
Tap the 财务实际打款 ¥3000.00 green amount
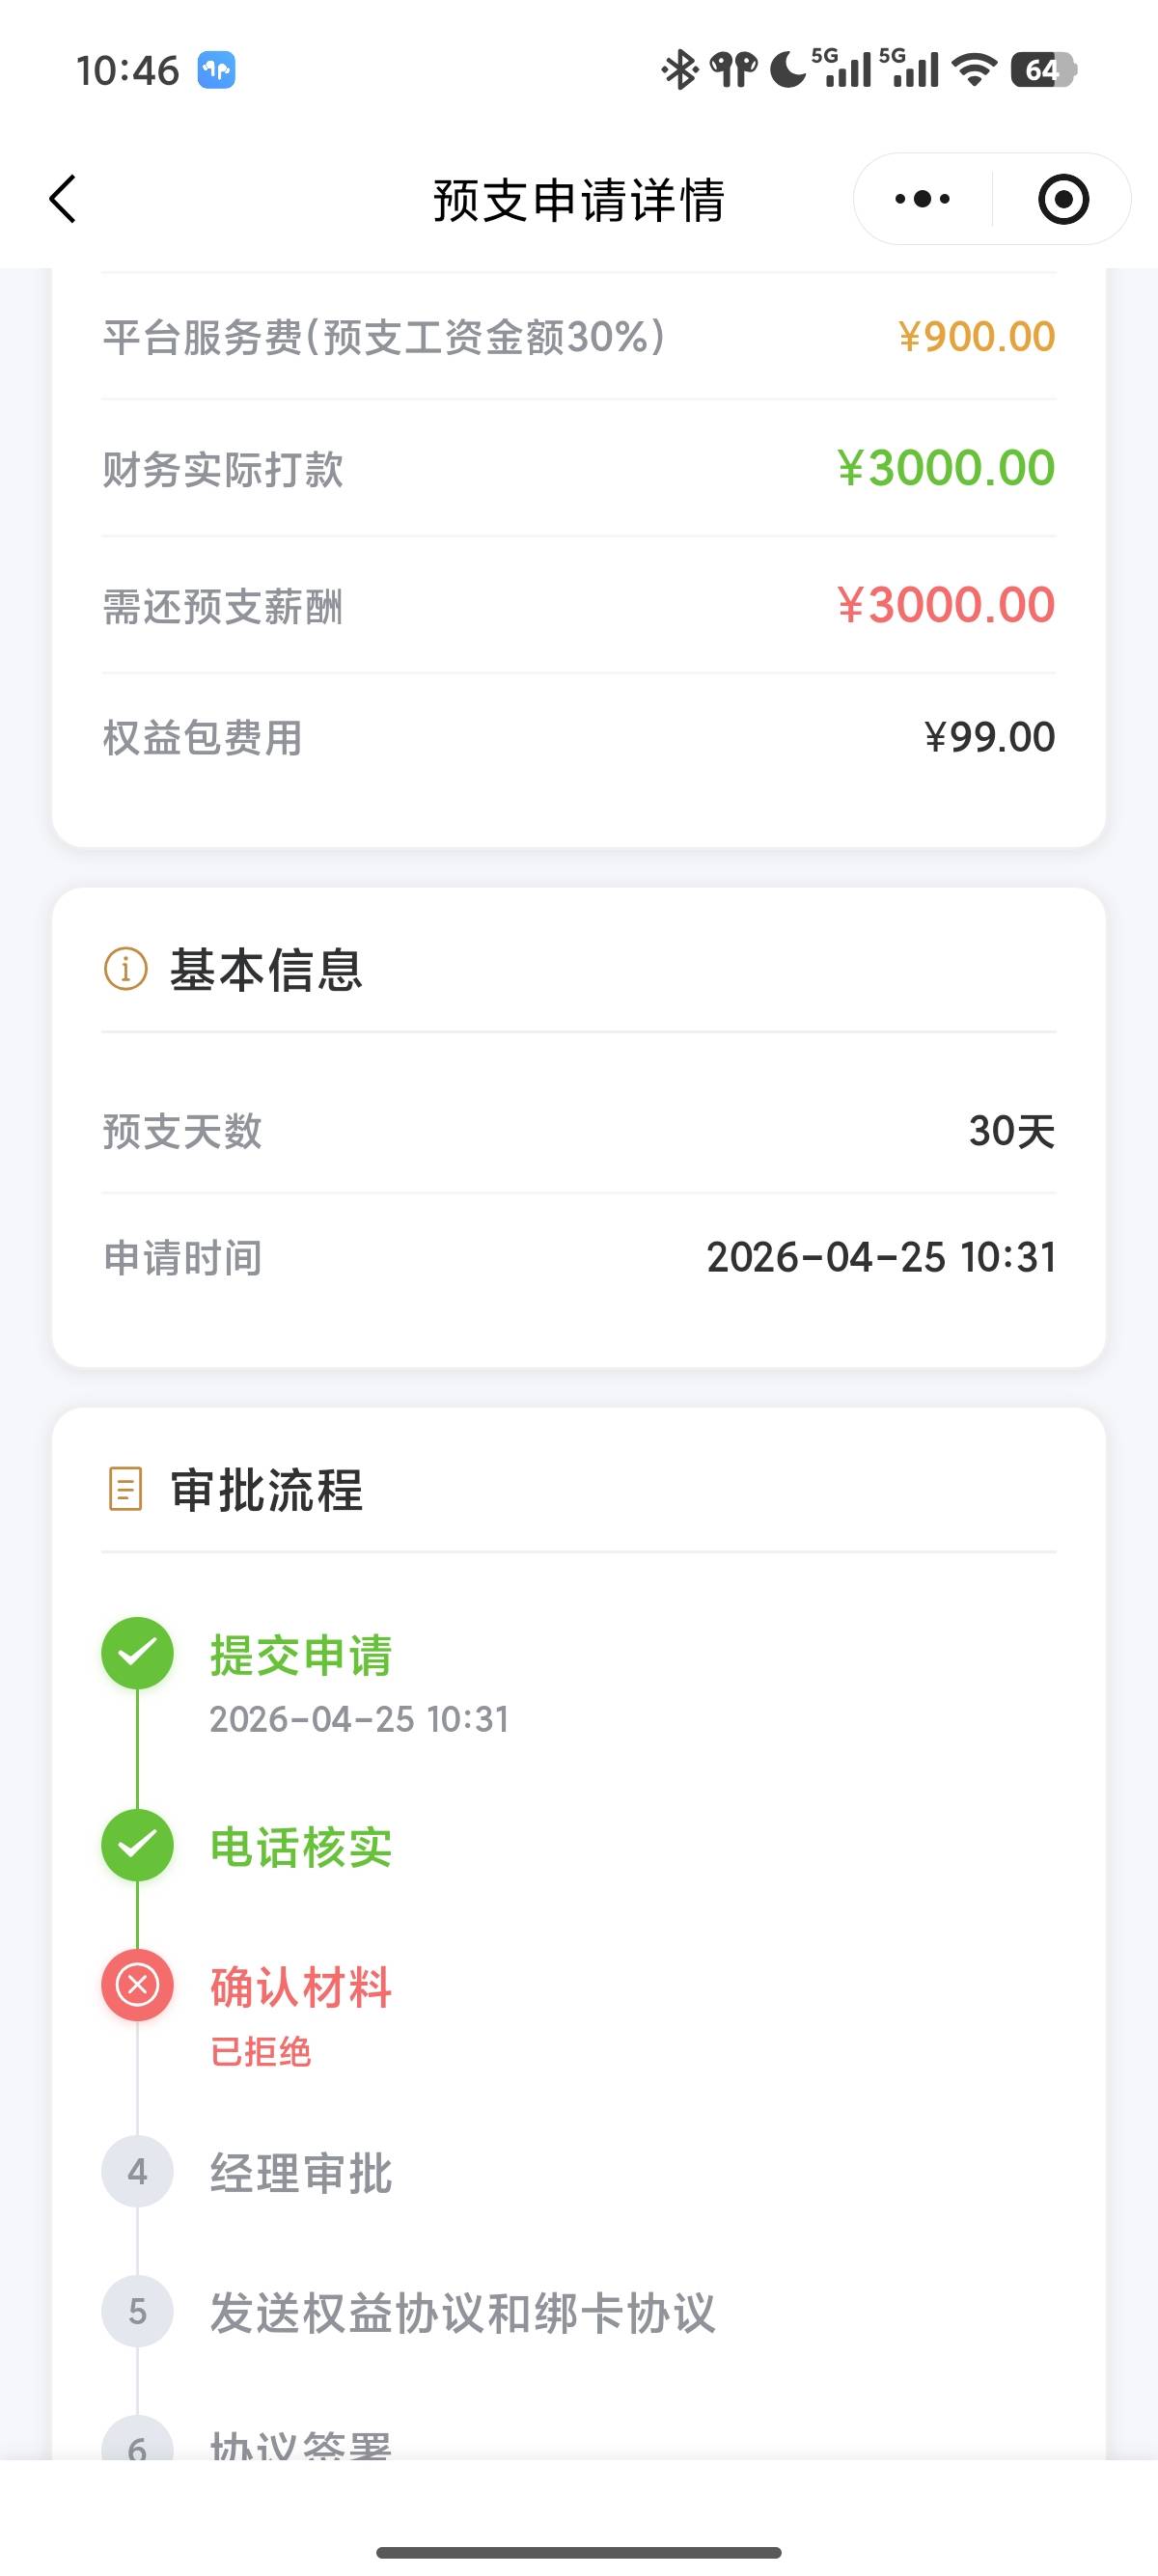pos(946,468)
